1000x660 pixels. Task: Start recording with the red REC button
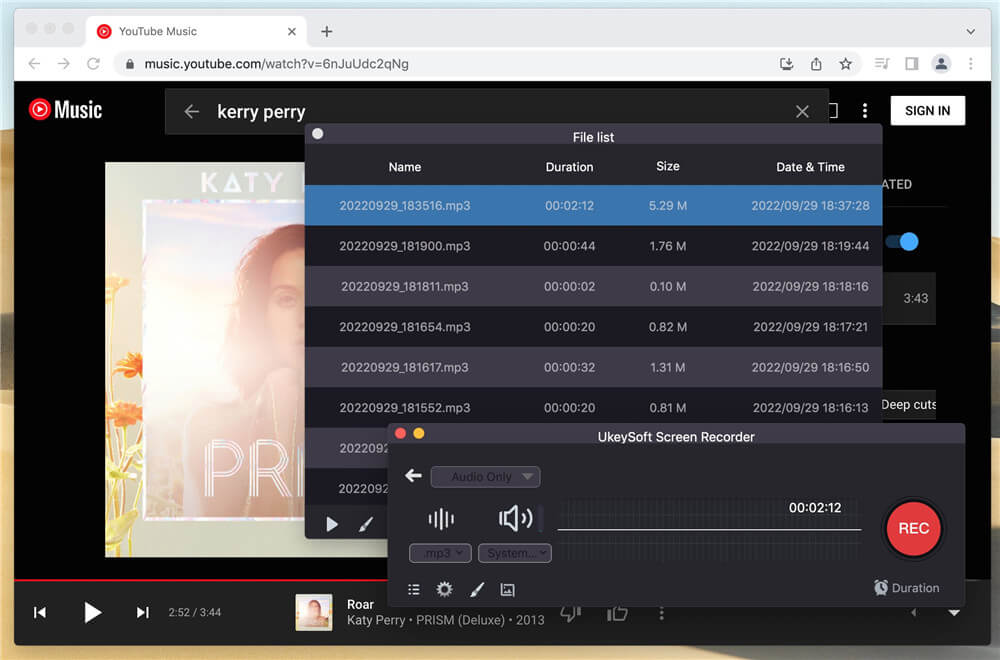tap(913, 528)
